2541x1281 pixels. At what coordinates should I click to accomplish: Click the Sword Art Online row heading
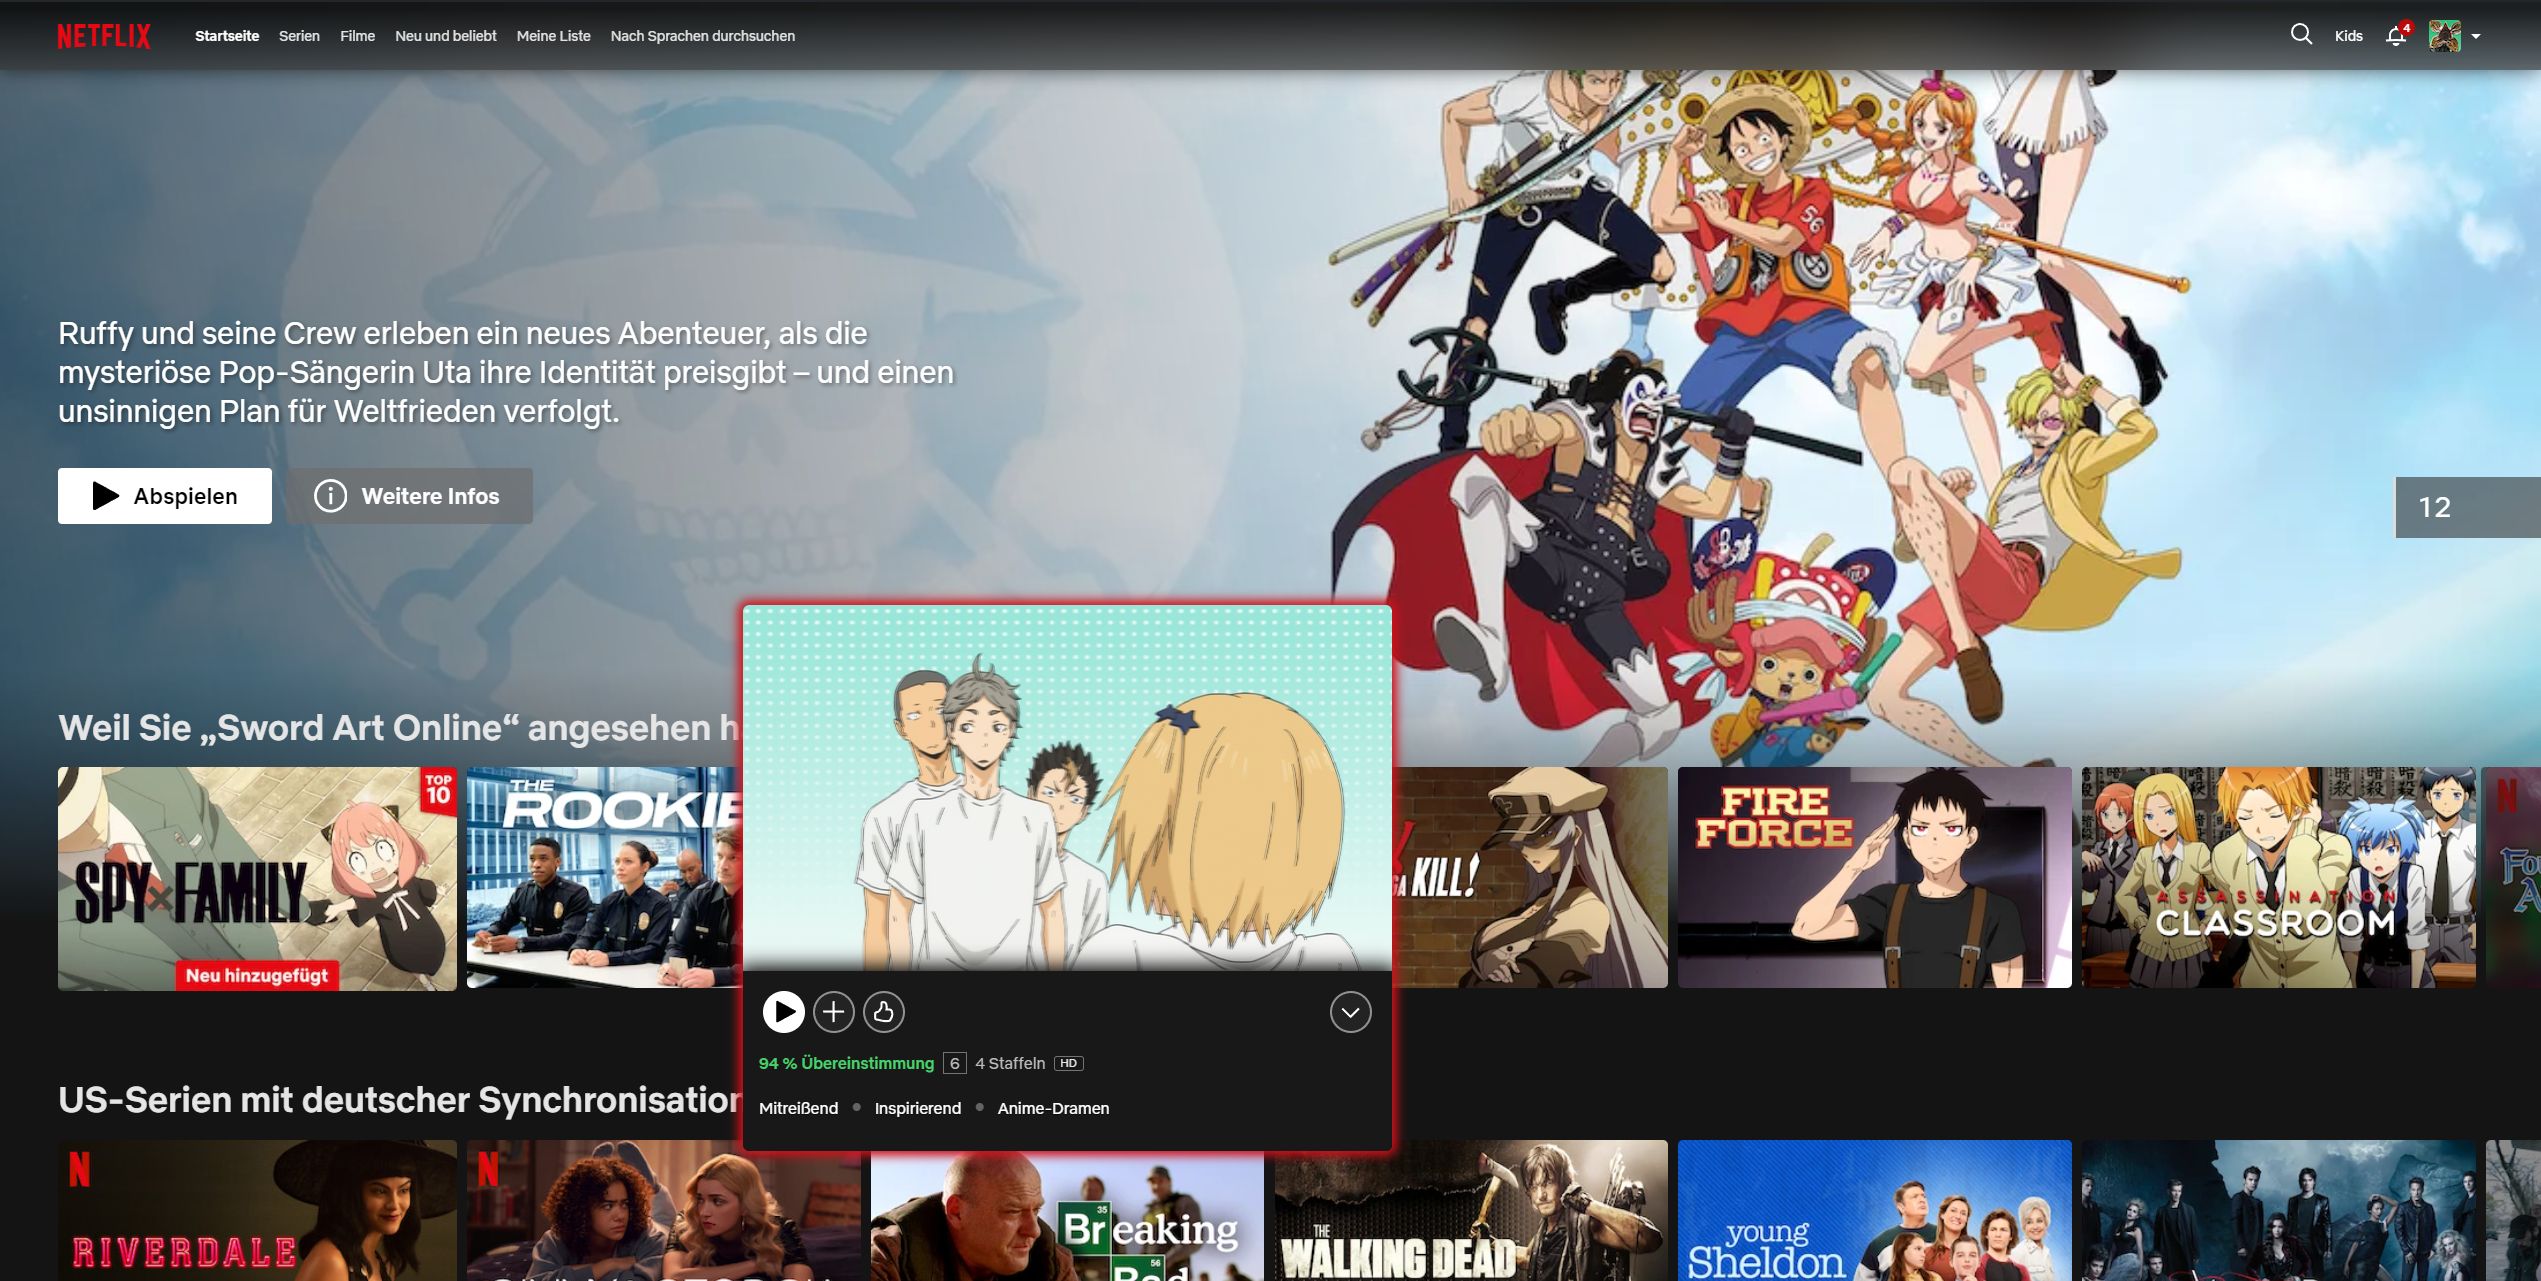tap(400, 728)
